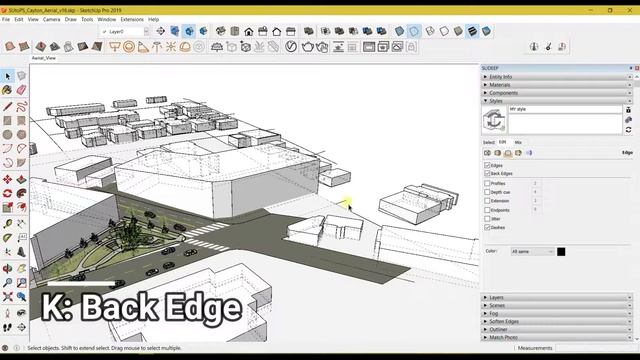Expand the Soften Edges panel
This screenshot has width=640, height=360.
pyautogui.click(x=557, y=321)
